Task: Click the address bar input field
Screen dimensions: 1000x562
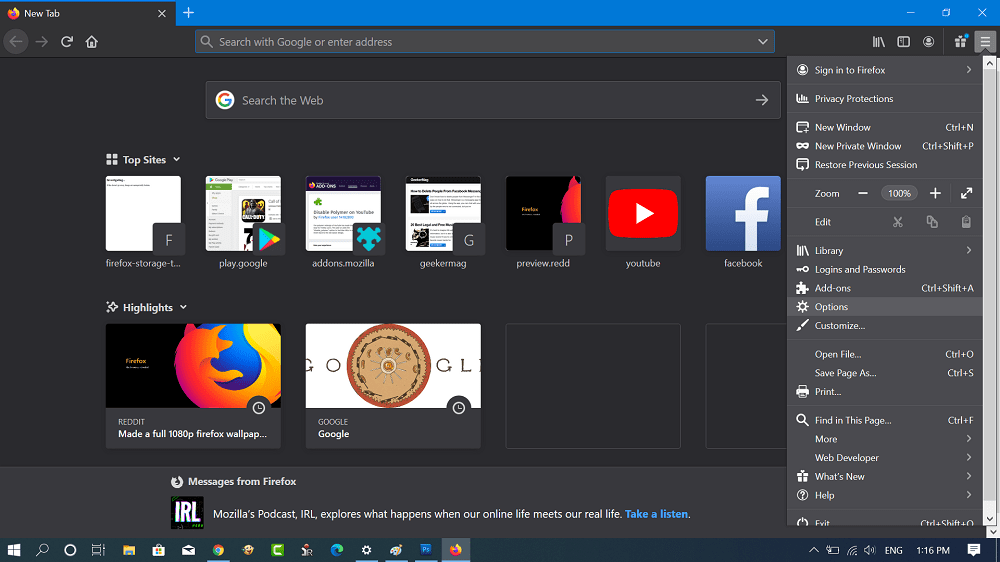Action: (485, 42)
